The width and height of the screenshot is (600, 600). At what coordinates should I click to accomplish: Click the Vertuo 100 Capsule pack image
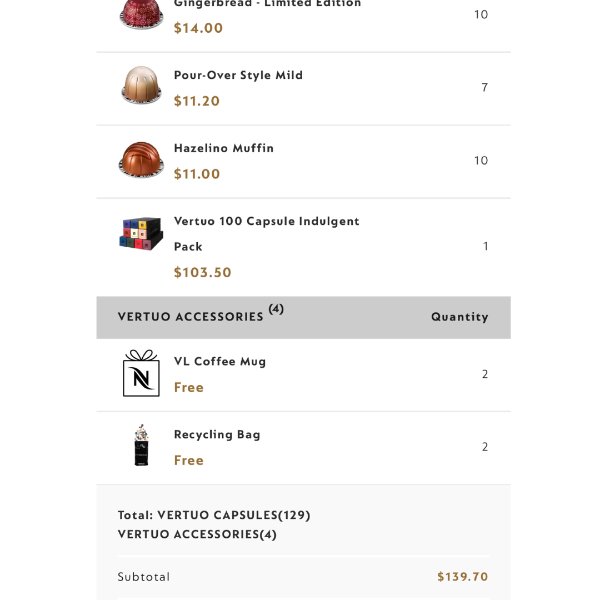[x=141, y=233]
